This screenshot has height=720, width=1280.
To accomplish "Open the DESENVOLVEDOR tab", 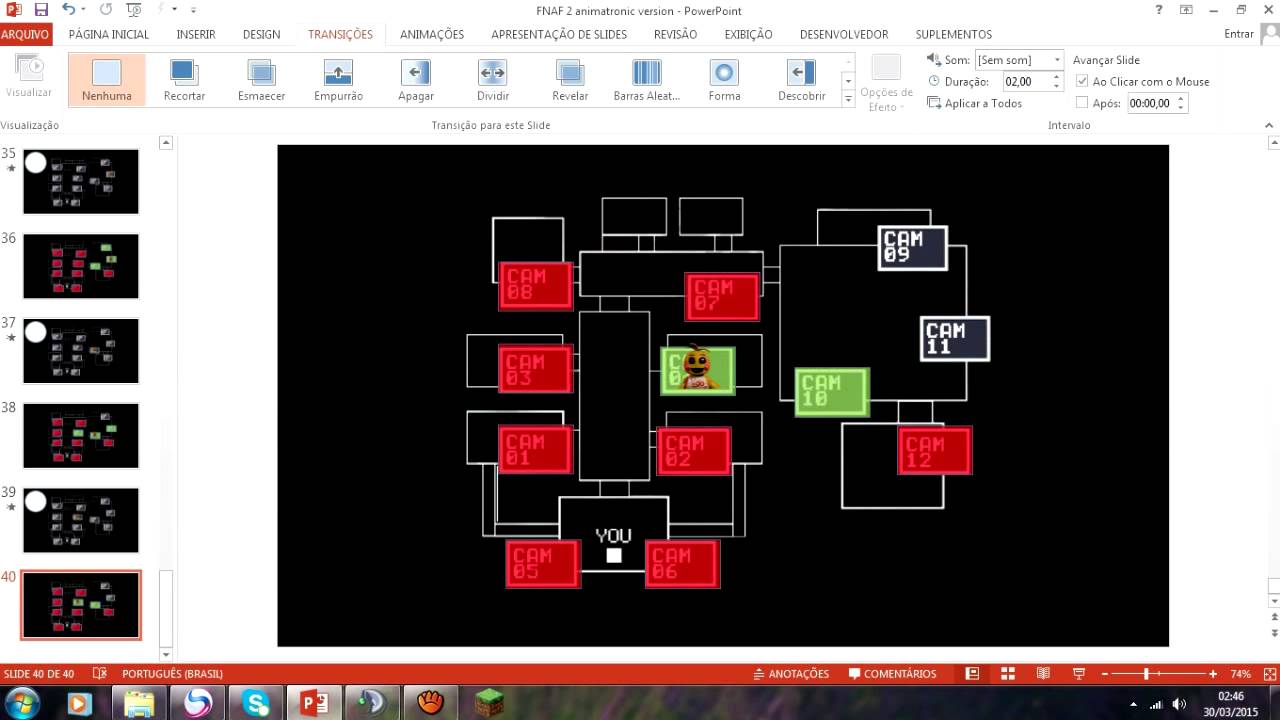I will pyautogui.click(x=844, y=34).
